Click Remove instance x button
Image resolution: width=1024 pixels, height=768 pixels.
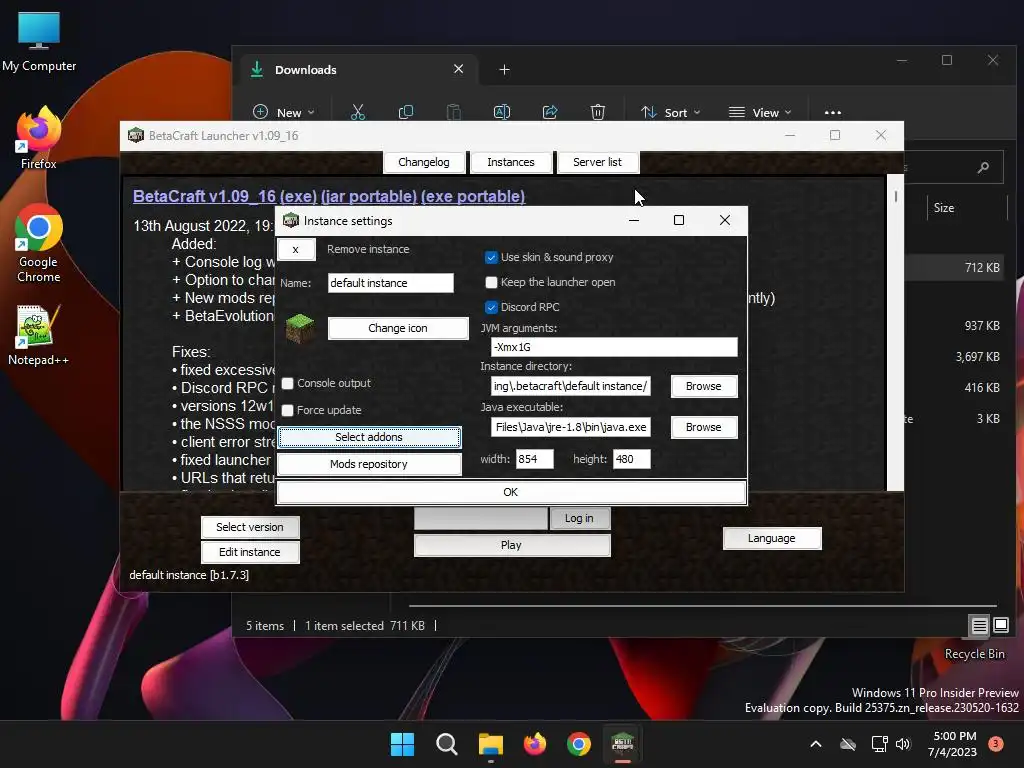pyautogui.click(x=296, y=249)
